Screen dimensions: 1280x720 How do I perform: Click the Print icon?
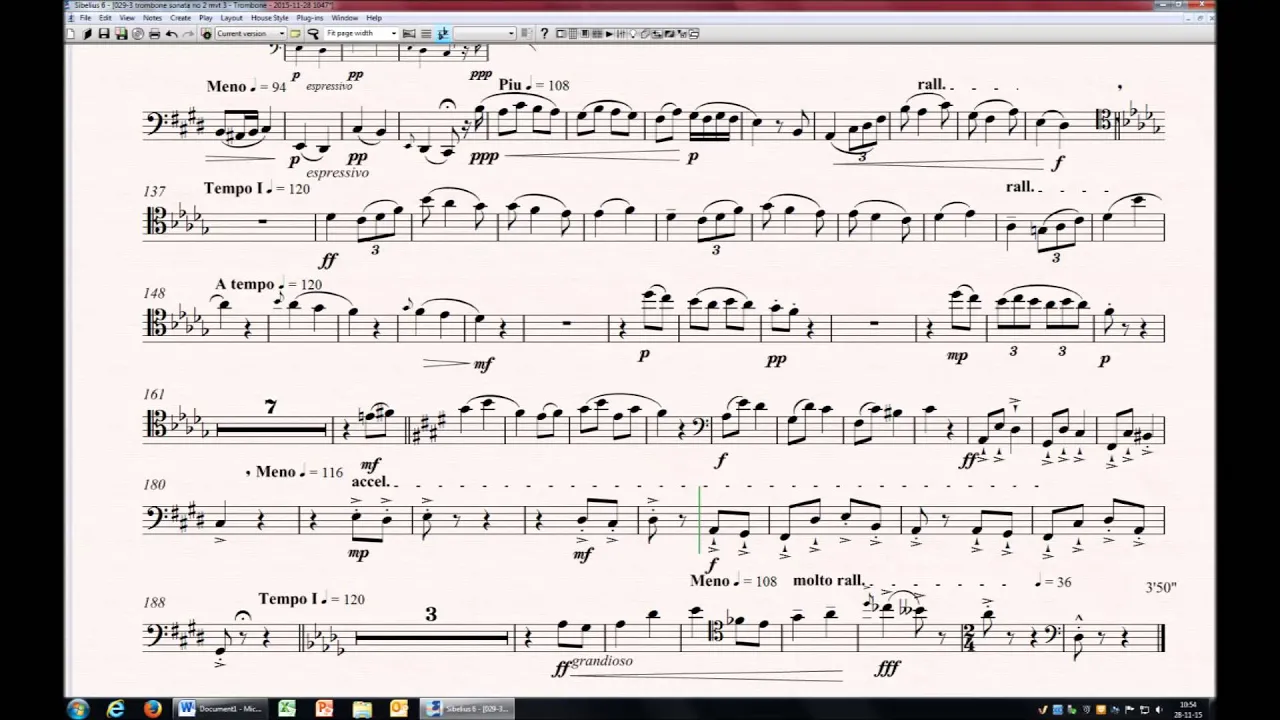tap(154, 33)
